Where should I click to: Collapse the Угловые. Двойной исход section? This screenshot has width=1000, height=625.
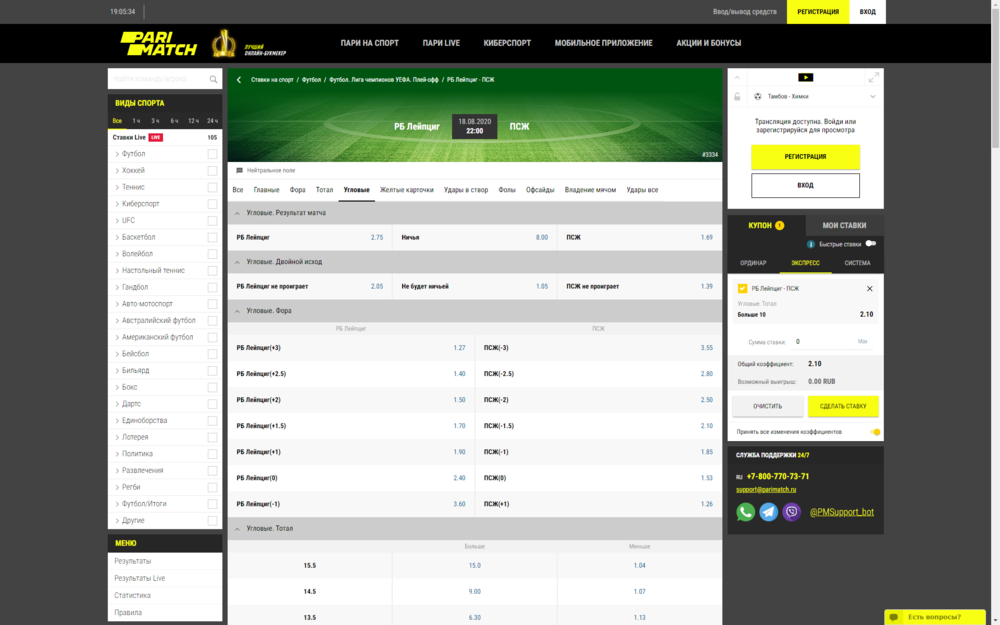click(x=237, y=262)
